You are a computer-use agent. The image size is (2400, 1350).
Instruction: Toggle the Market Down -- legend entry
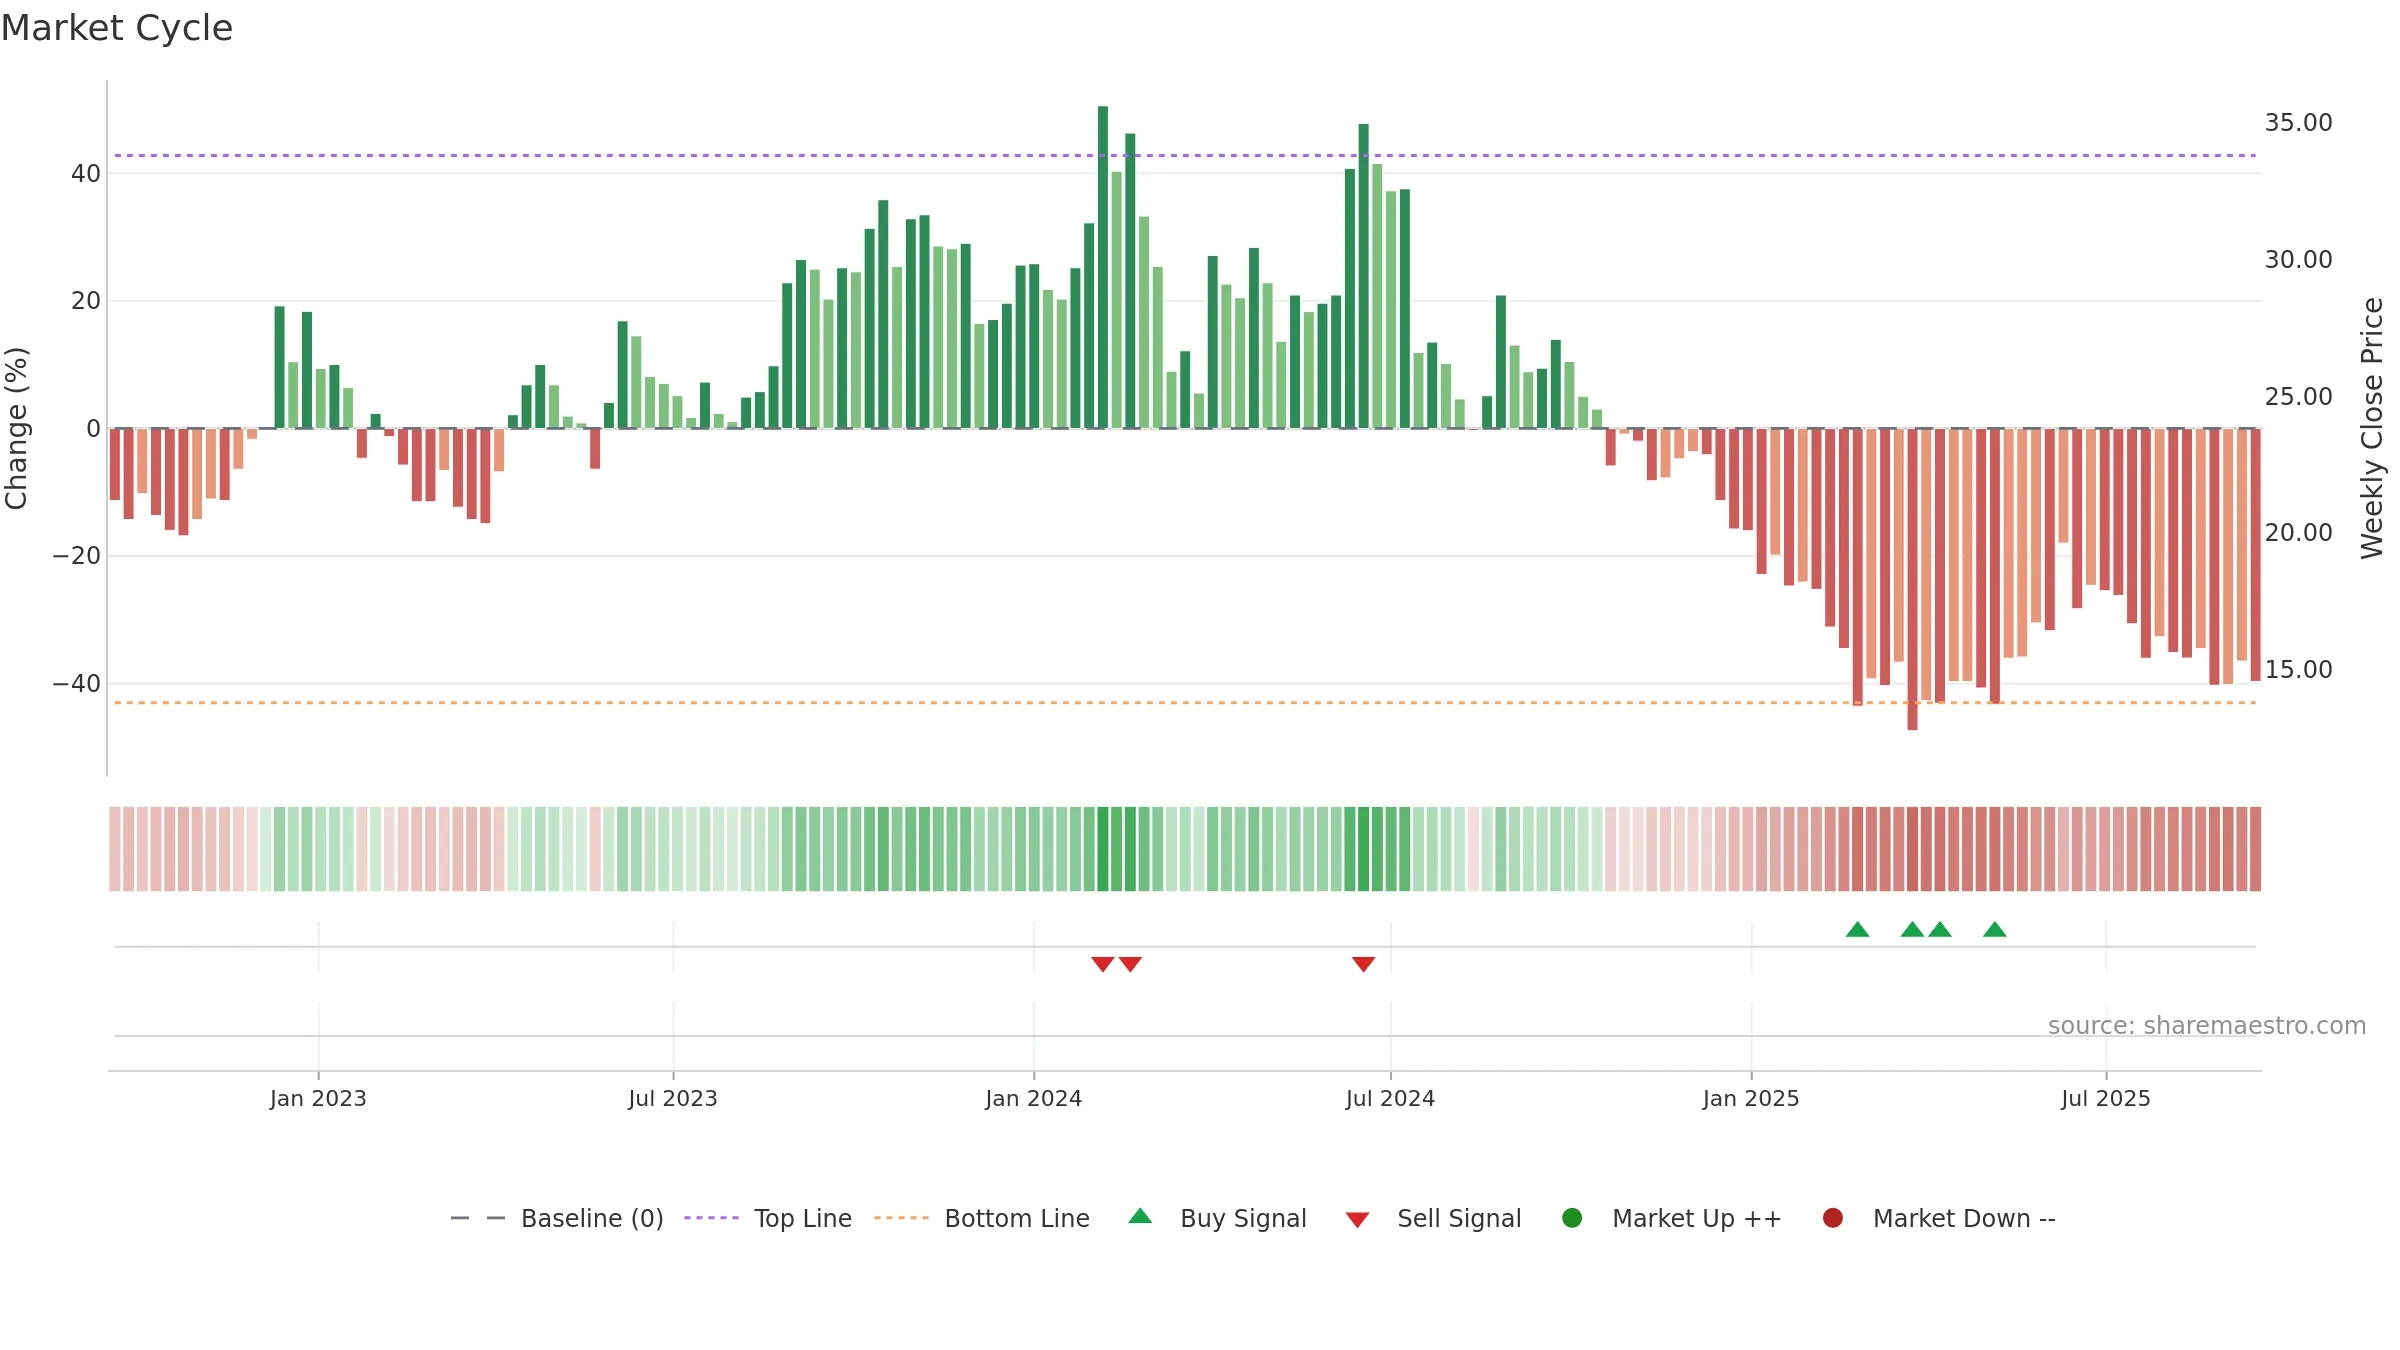(1938, 1218)
